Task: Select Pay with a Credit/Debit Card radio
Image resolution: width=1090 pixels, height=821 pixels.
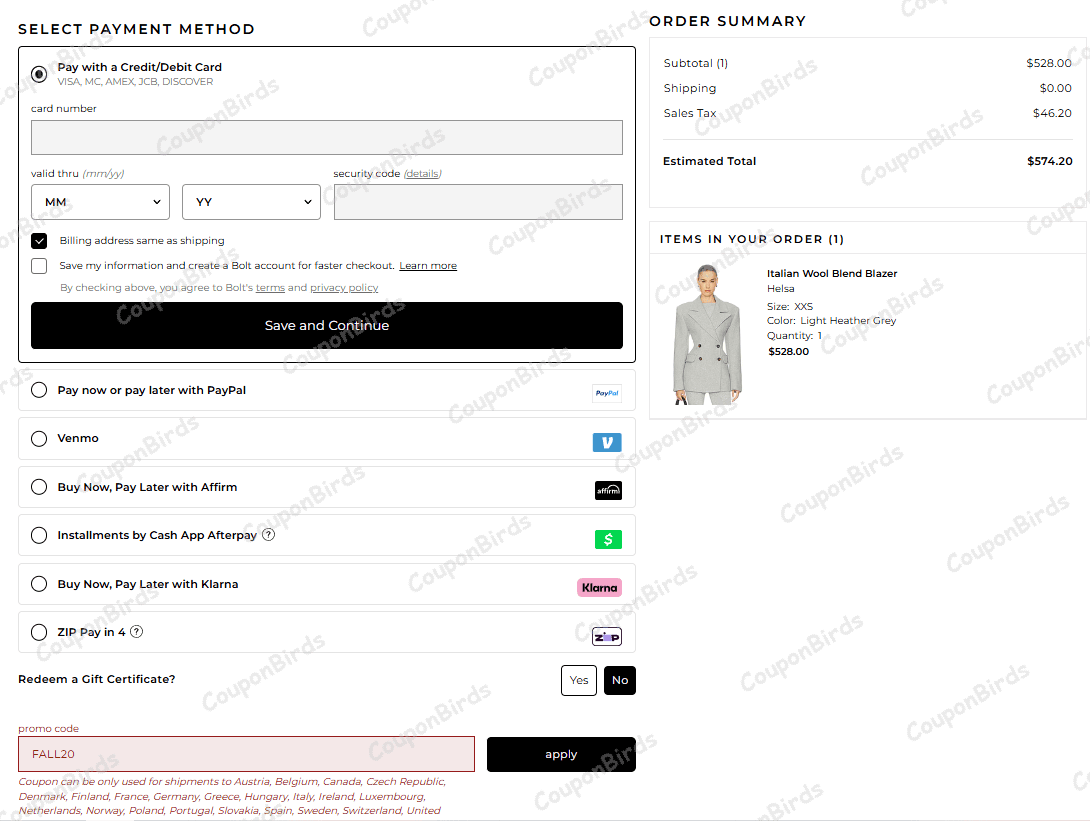Action: tap(39, 74)
